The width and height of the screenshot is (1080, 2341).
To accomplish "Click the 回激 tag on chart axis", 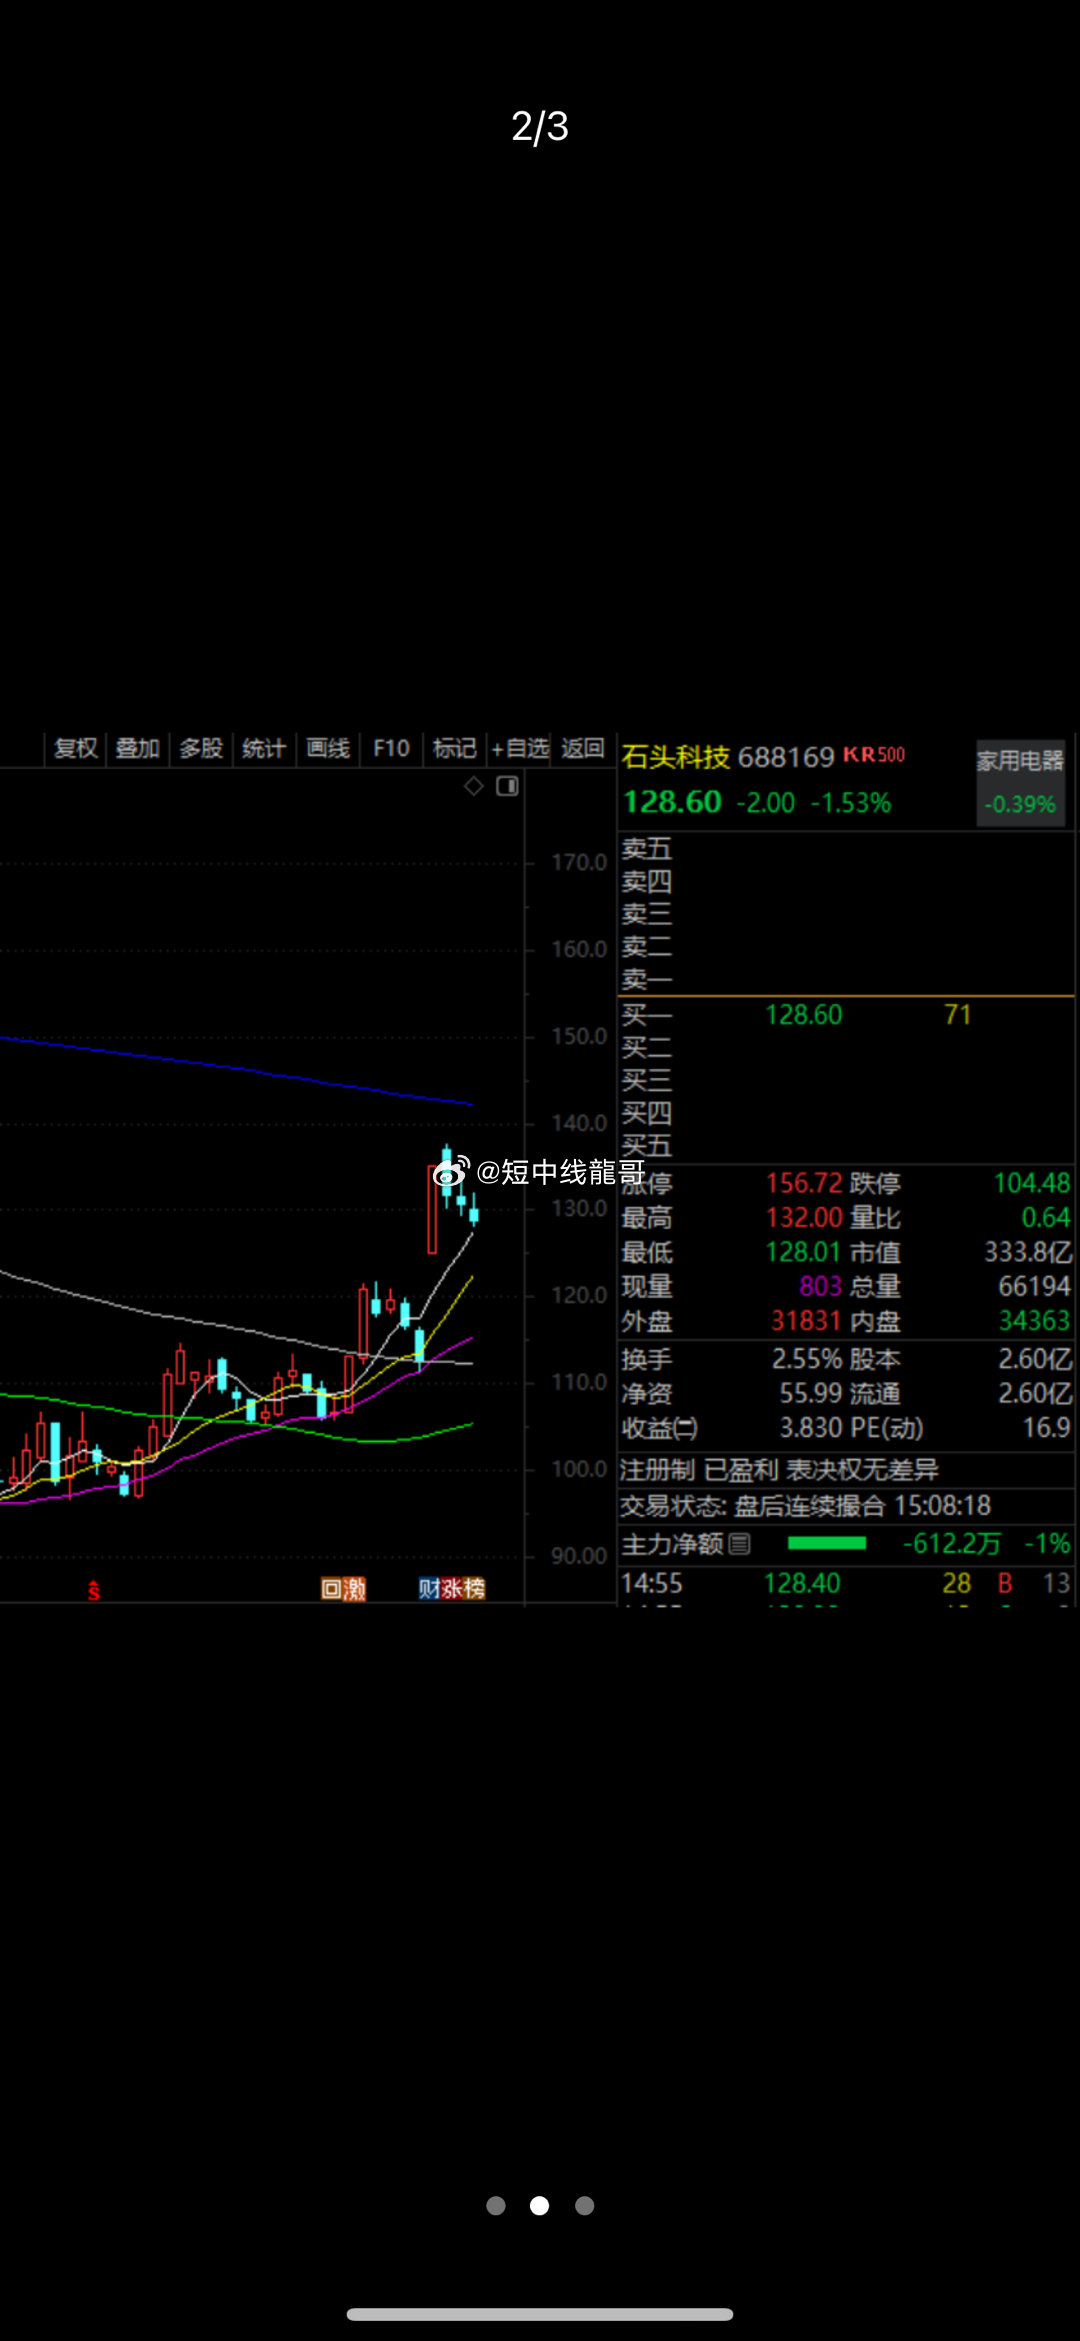I will [x=343, y=1588].
